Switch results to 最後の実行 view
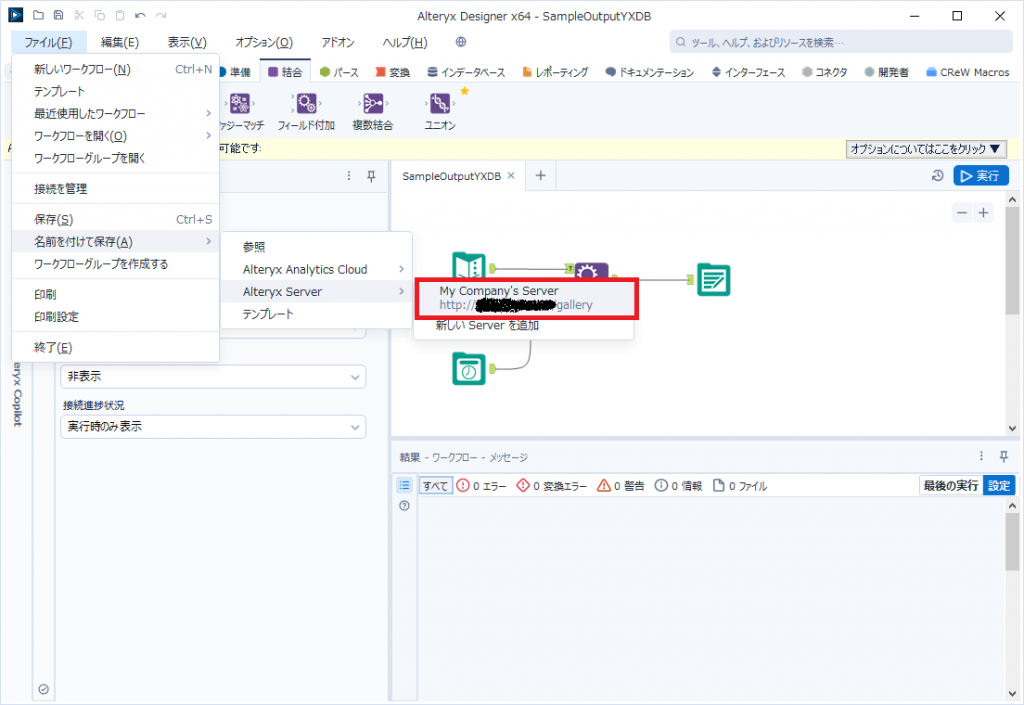This screenshot has width=1024, height=705. [950, 486]
